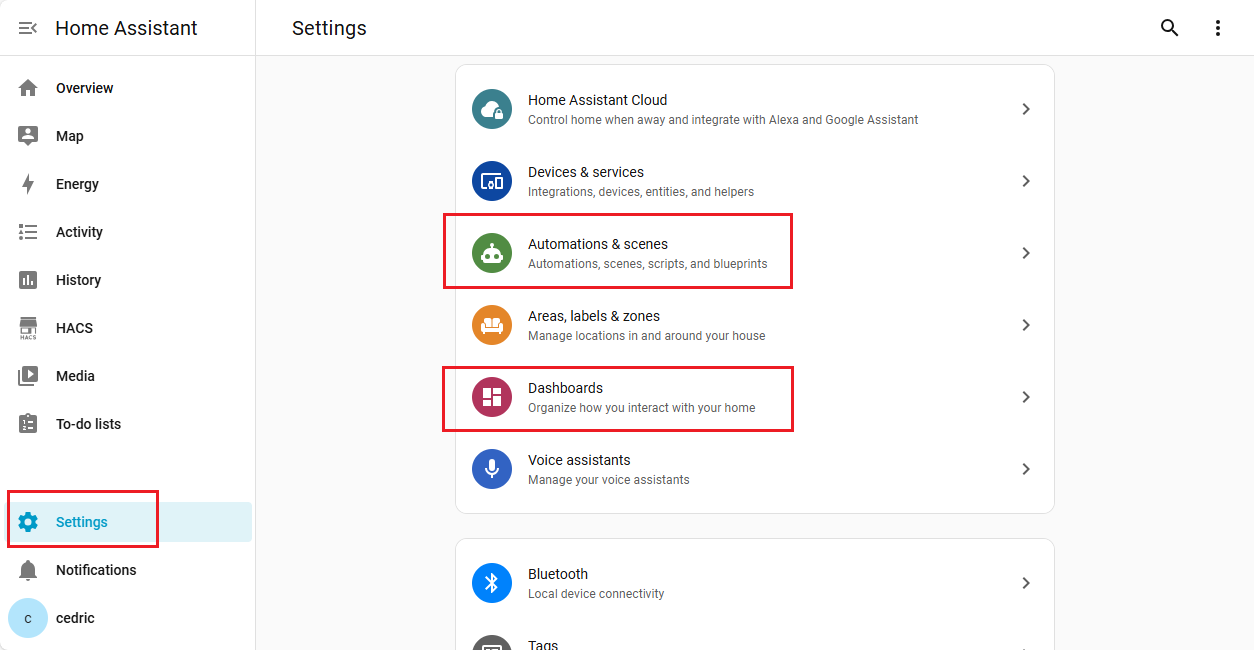
Task: Click the green Automations robot icon
Action: (491, 253)
